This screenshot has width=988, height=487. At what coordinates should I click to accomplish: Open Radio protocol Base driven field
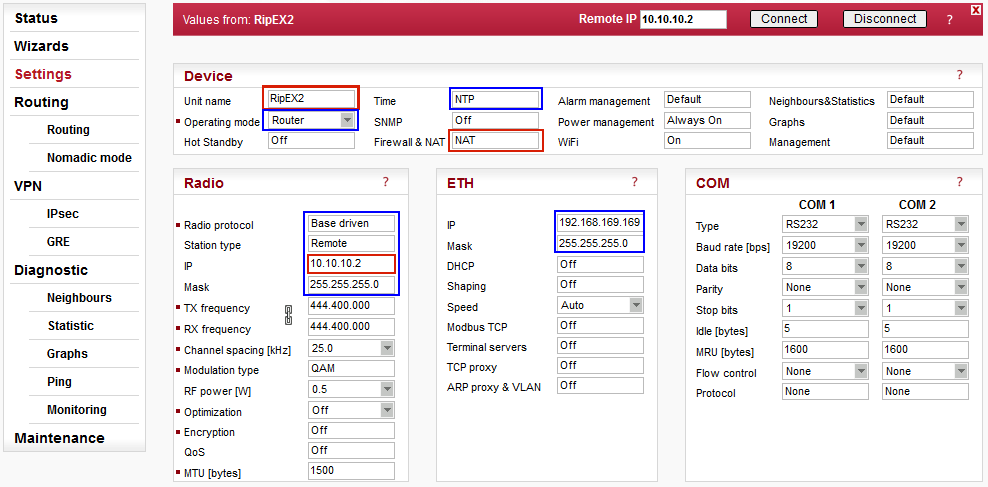(x=352, y=223)
